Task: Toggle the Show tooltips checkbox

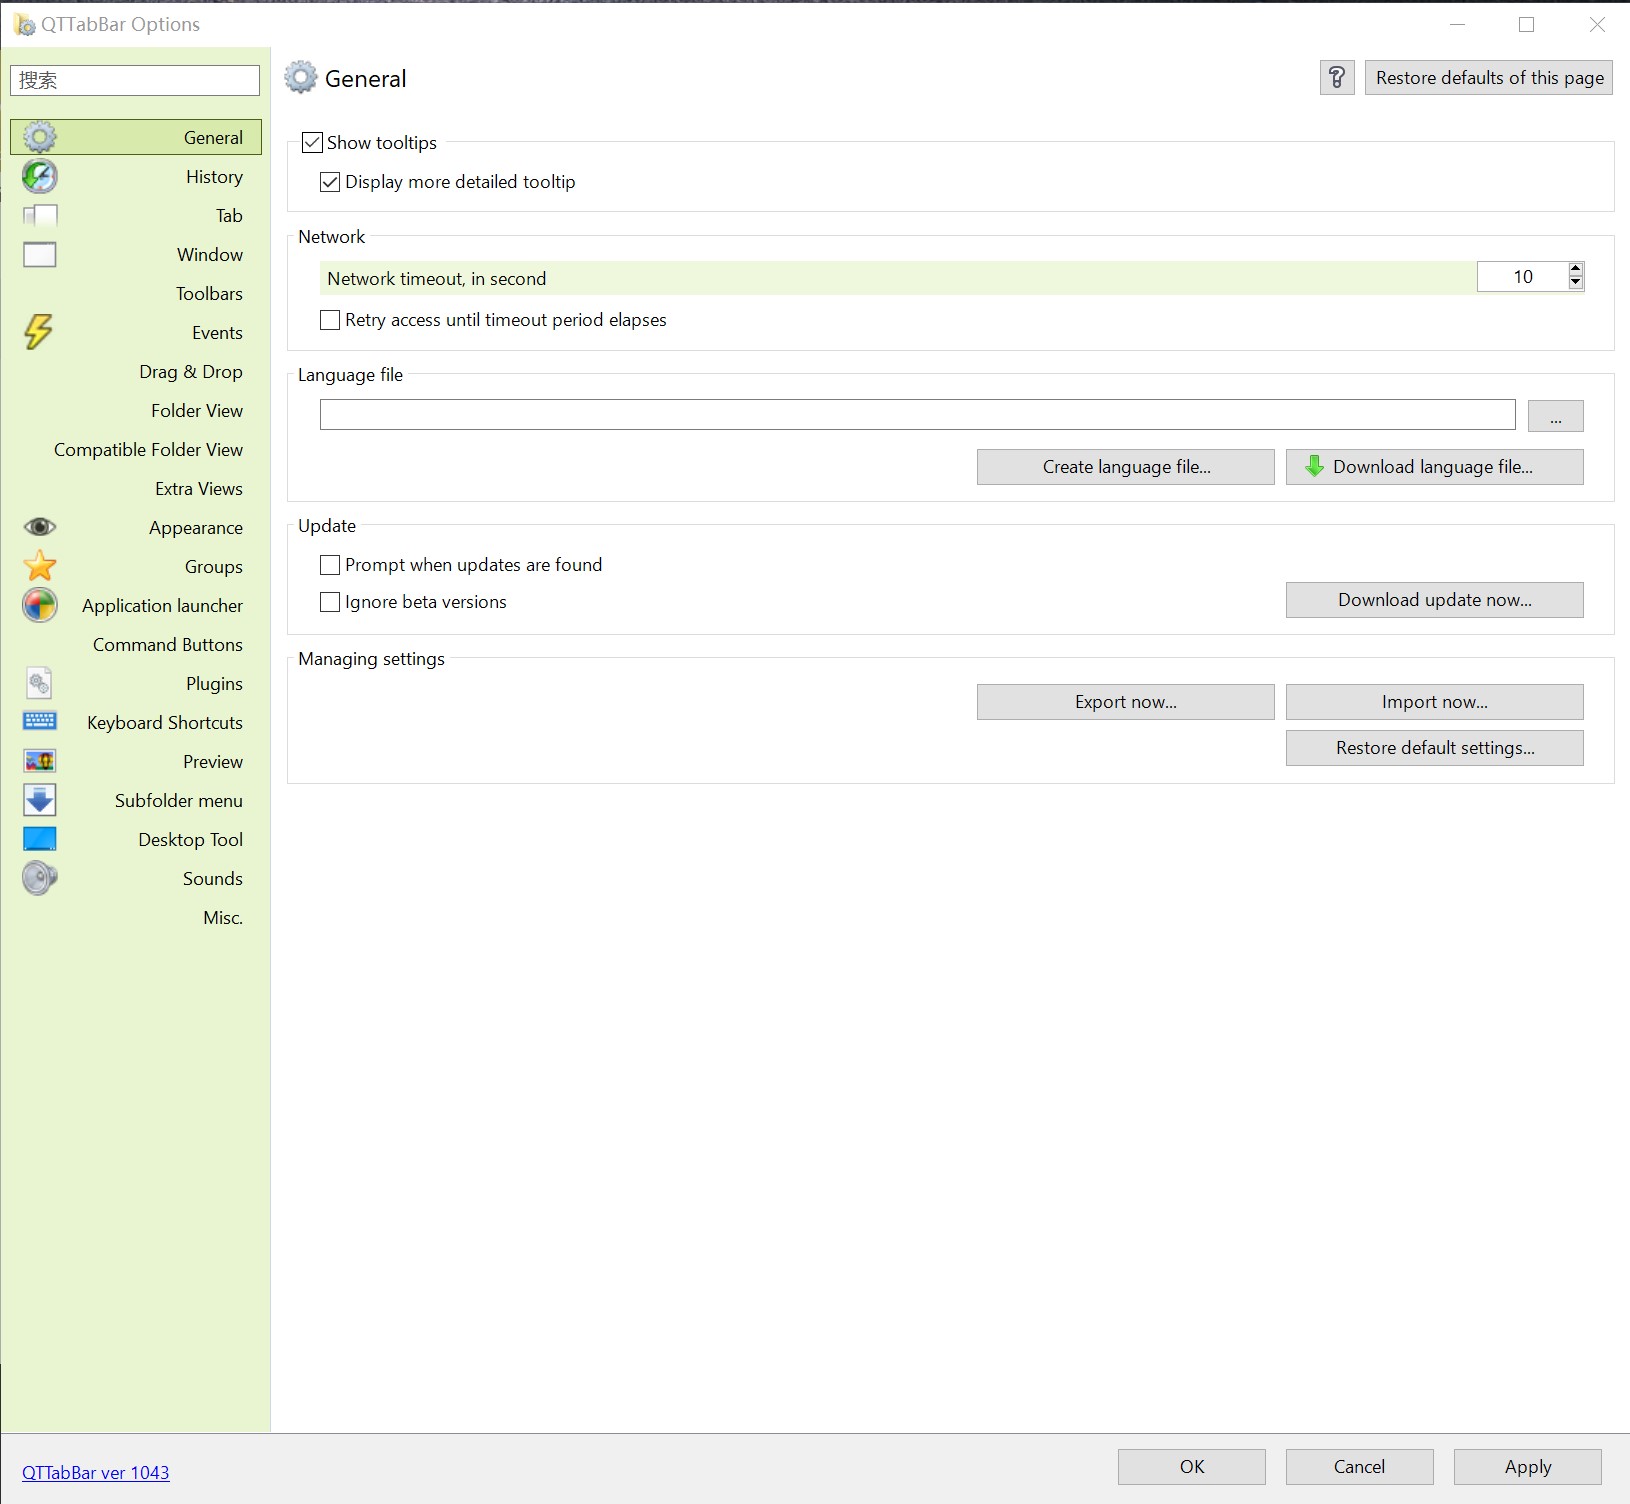Action: [x=312, y=142]
